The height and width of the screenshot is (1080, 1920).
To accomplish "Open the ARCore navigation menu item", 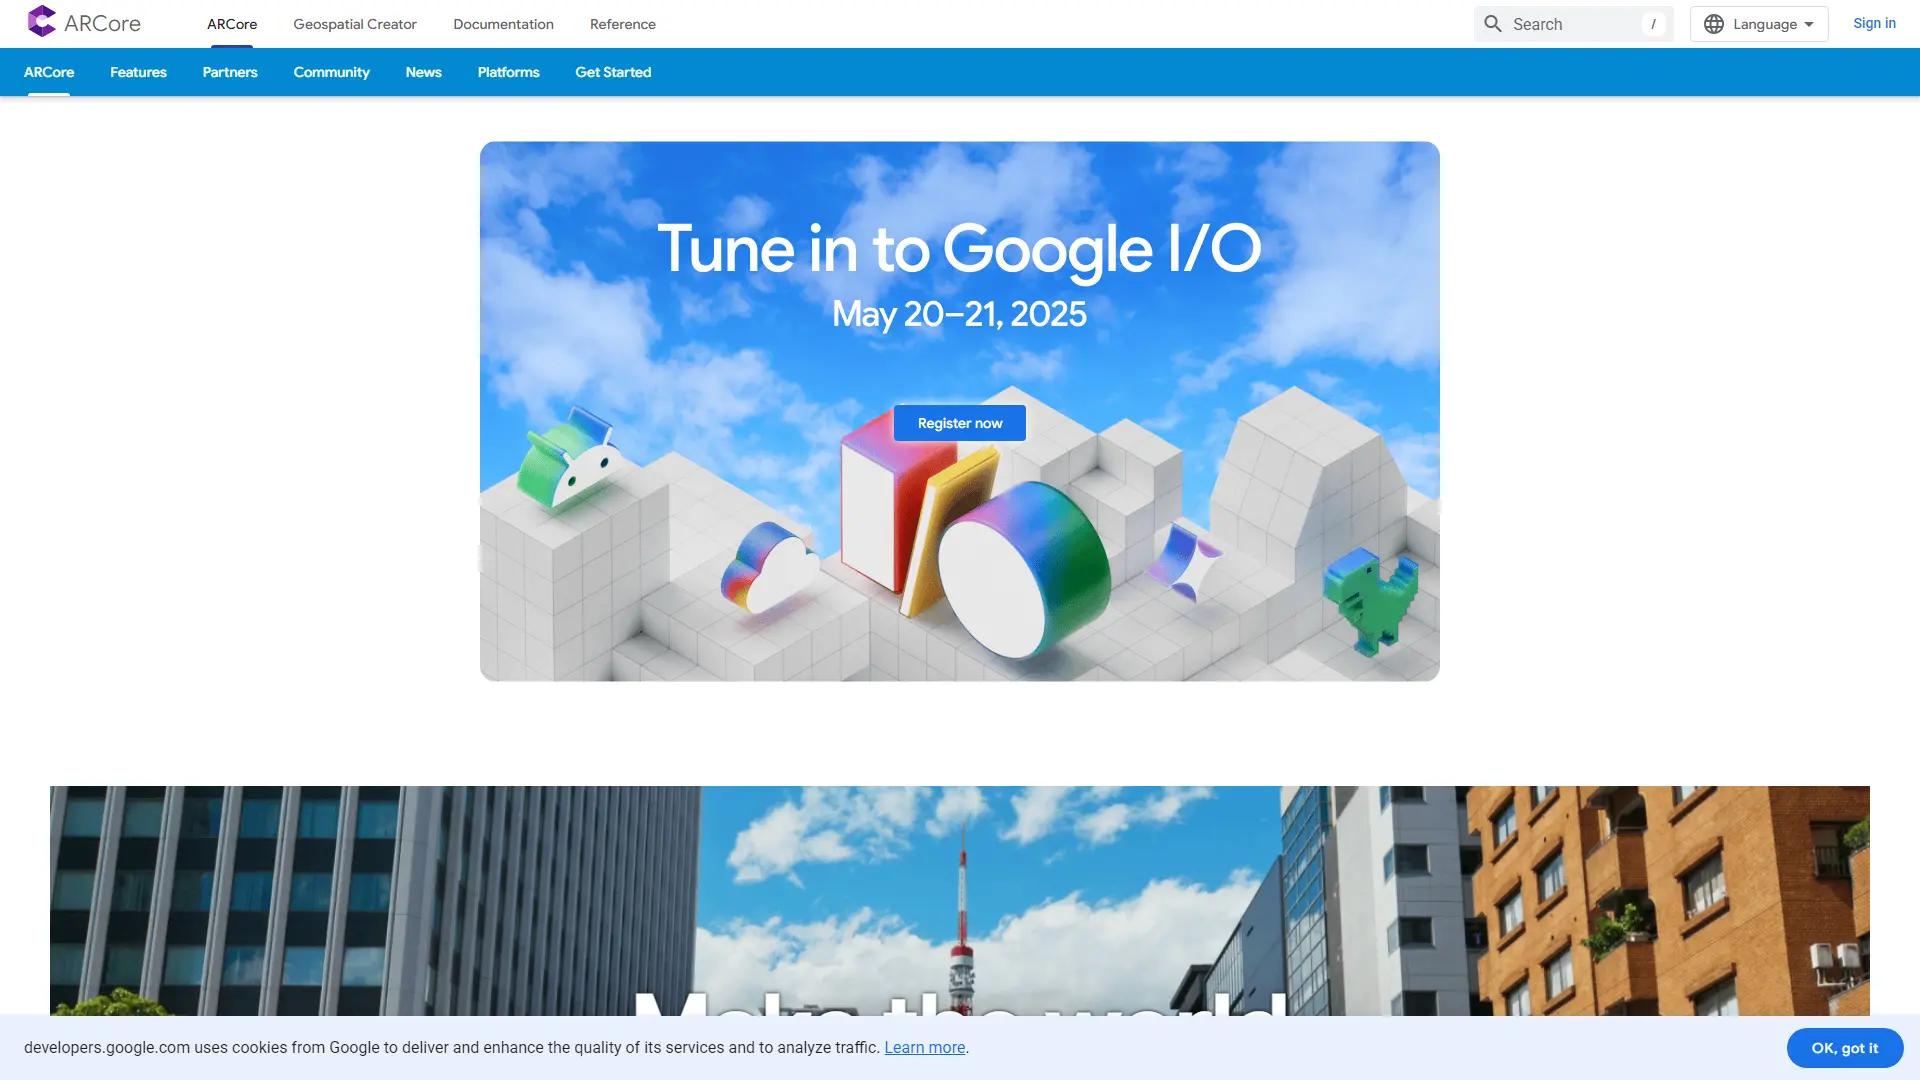I will point(231,23).
